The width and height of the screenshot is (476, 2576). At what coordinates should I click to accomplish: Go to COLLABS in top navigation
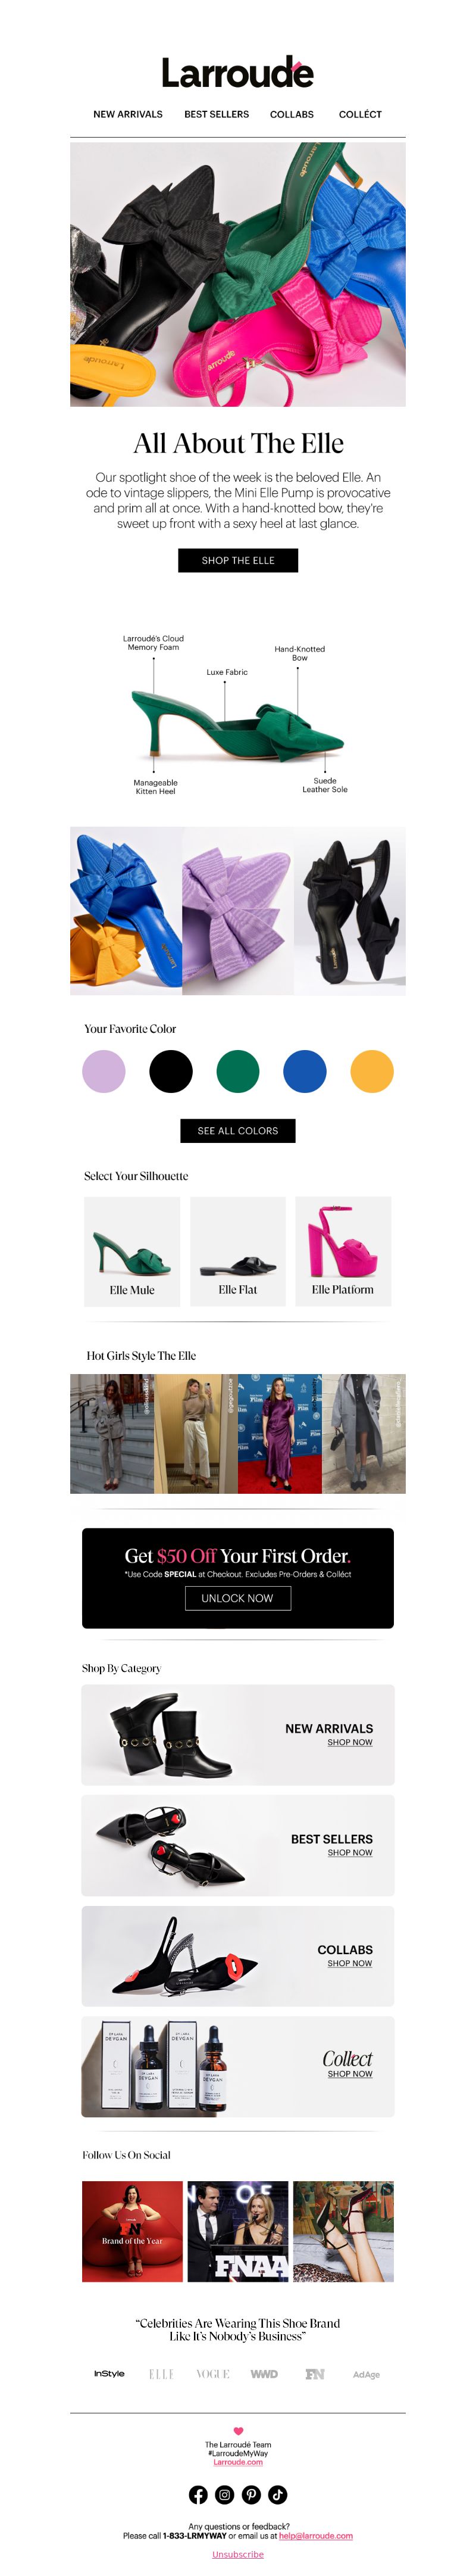[292, 114]
